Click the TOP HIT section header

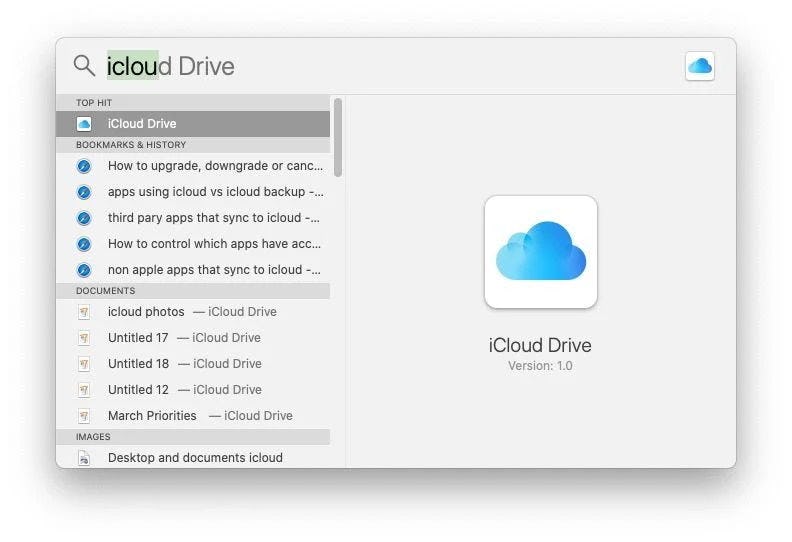coord(192,103)
